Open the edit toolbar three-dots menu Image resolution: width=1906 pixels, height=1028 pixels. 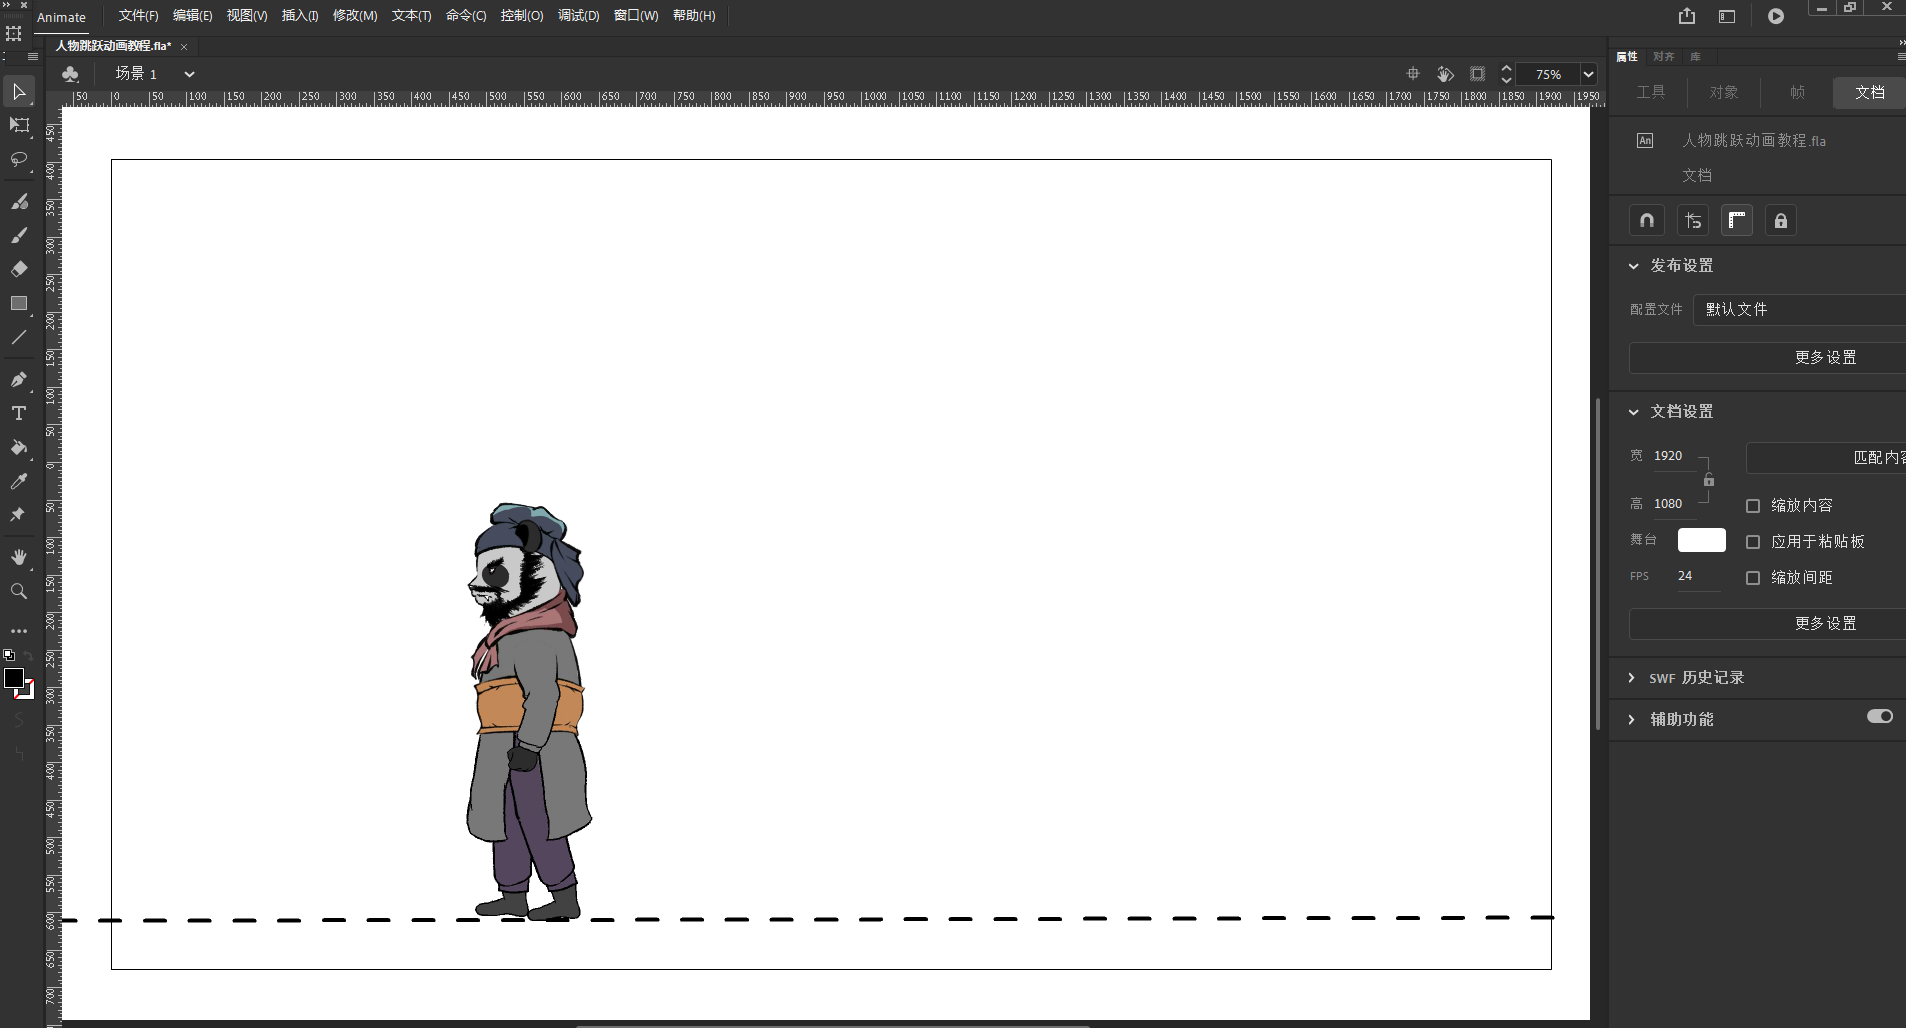[x=18, y=631]
